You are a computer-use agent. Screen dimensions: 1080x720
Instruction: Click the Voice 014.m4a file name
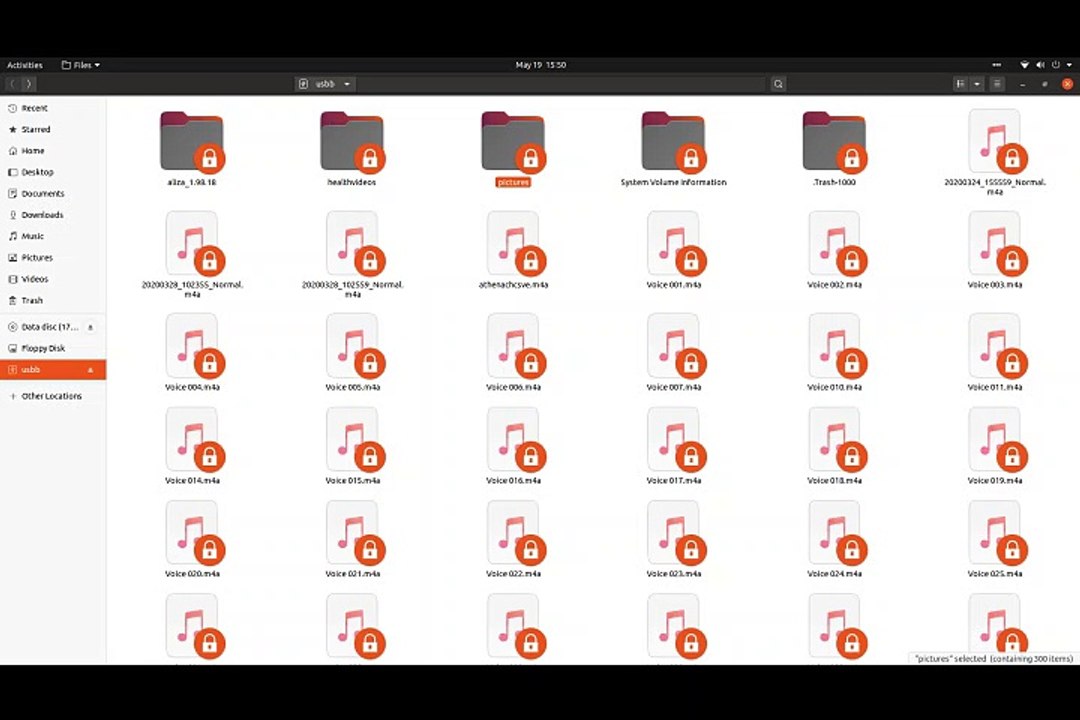coord(192,481)
